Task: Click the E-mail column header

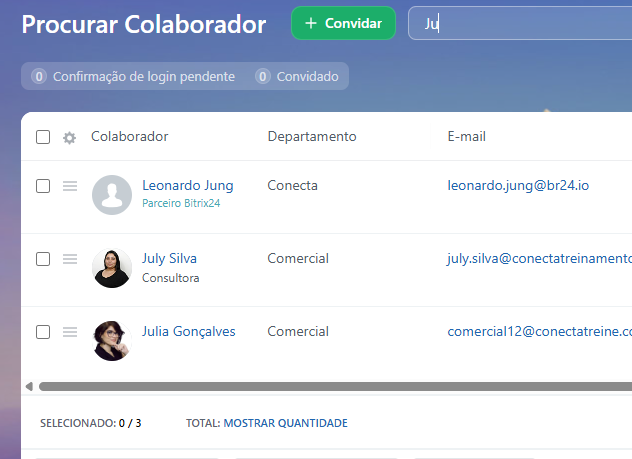Action: coord(466,137)
